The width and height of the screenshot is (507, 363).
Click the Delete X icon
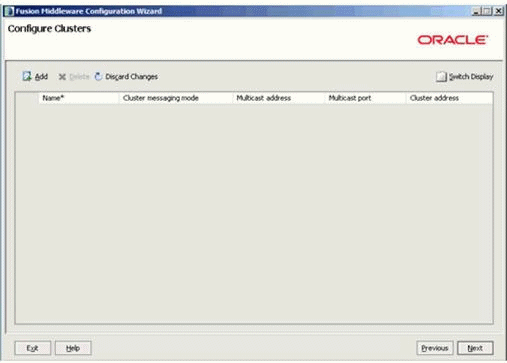(x=62, y=77)
